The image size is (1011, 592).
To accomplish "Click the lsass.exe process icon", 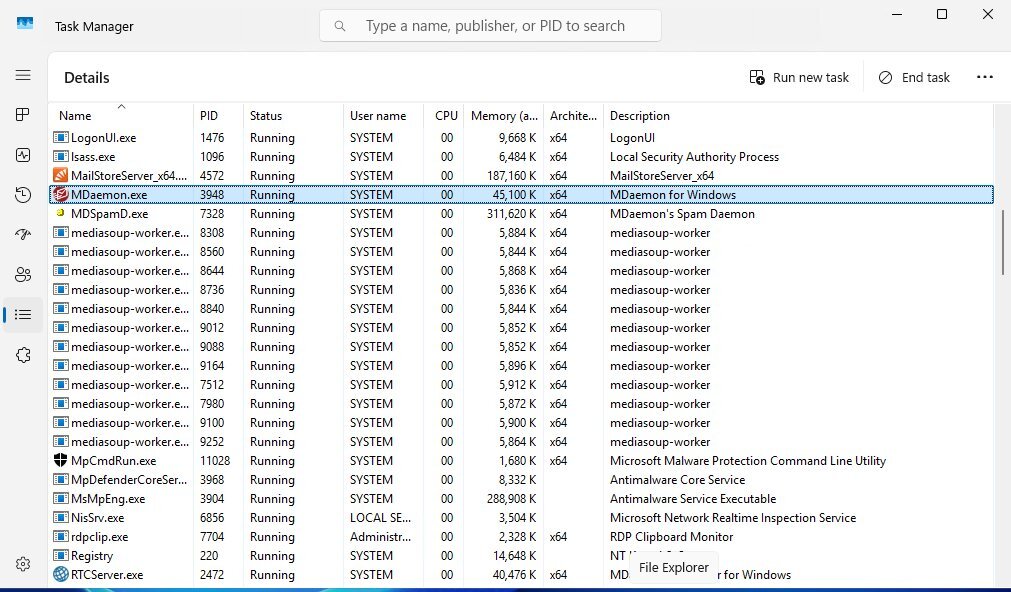I will [x=61, y=157].
